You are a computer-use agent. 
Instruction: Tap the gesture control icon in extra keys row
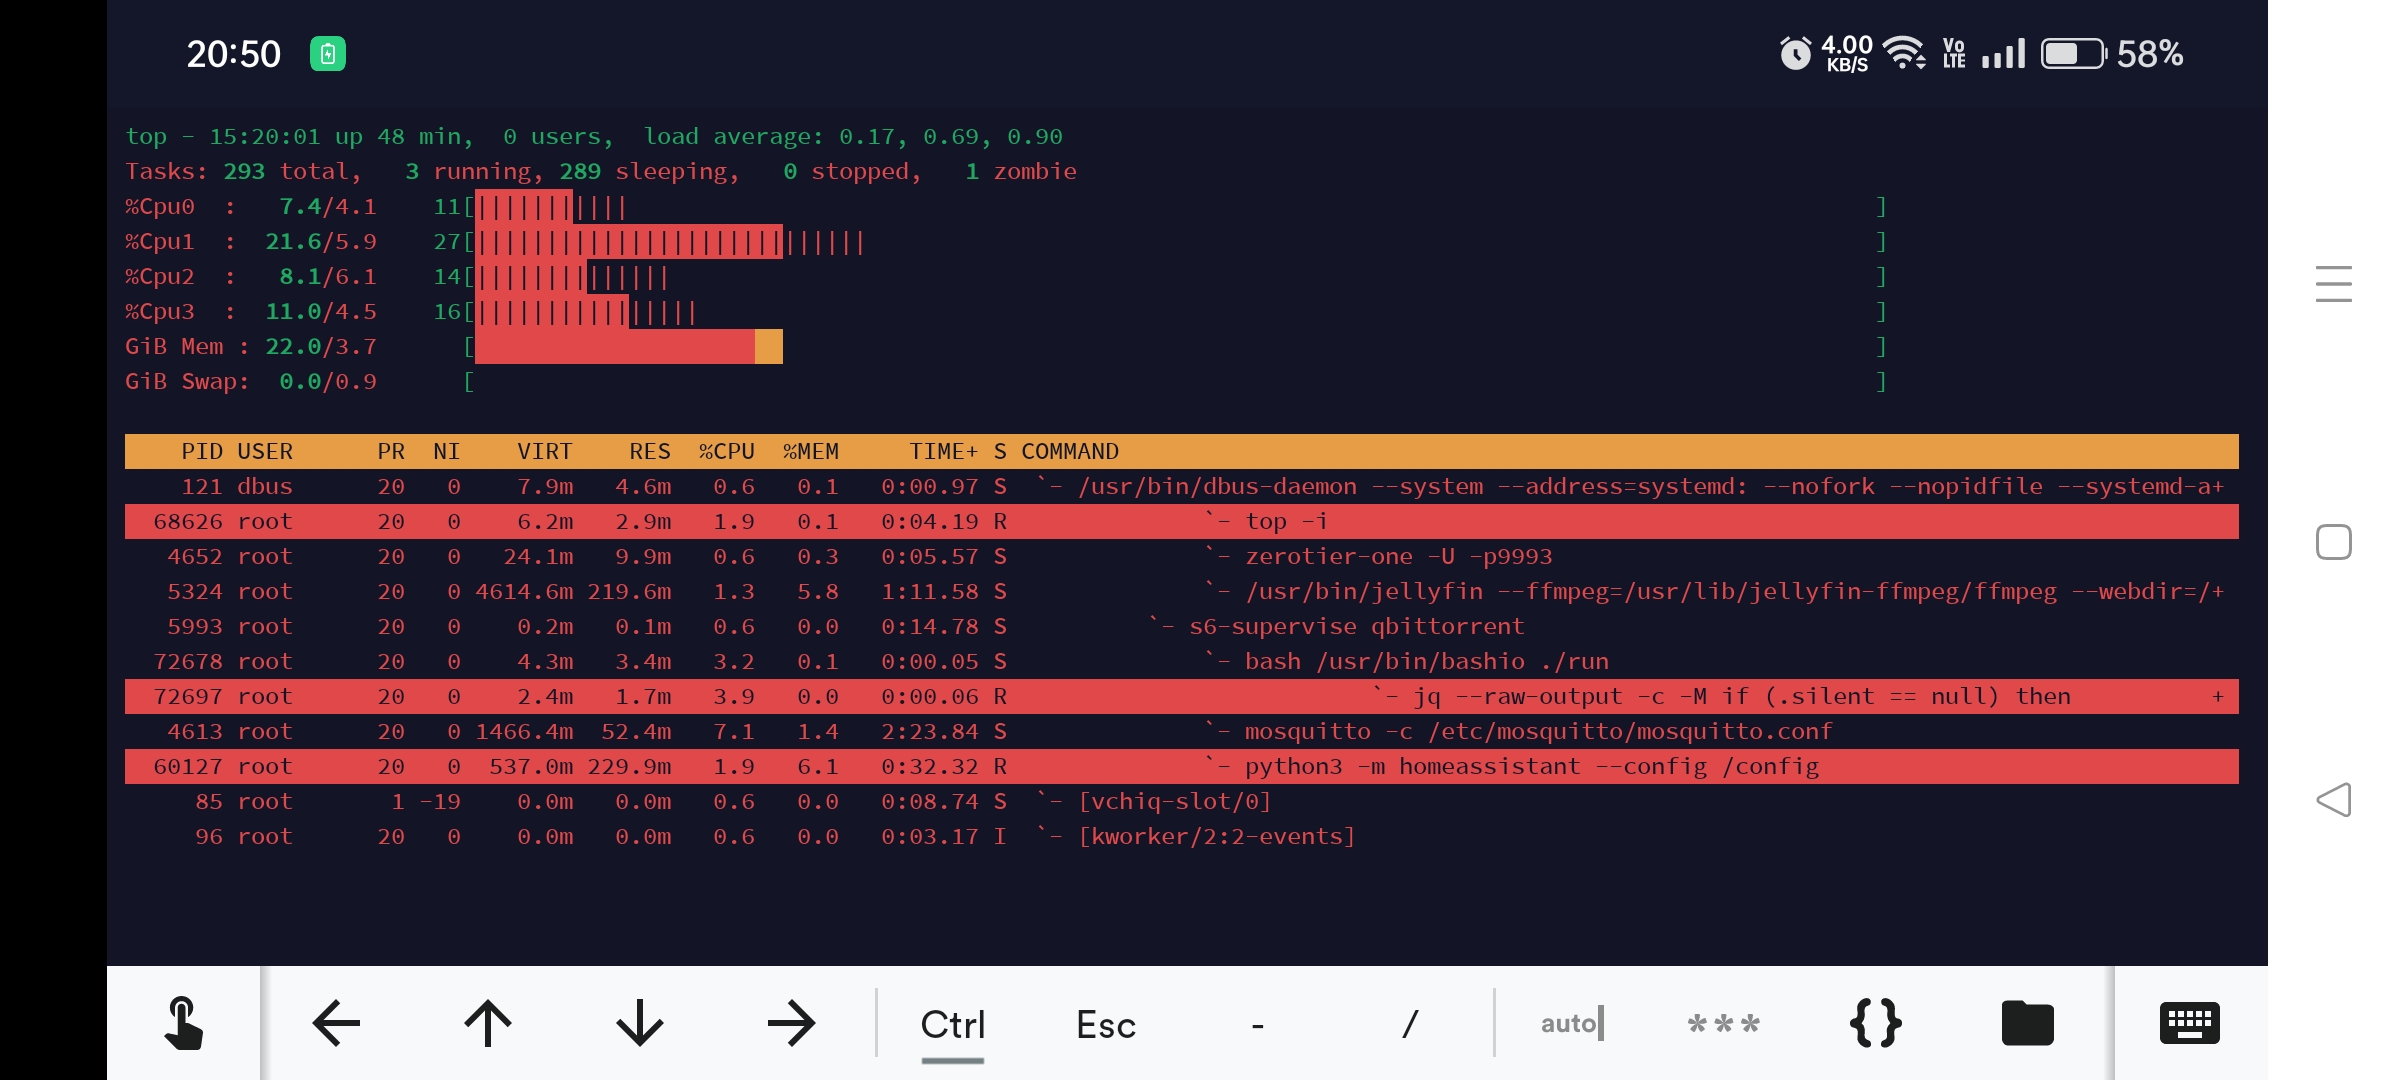coord(184,1023)
